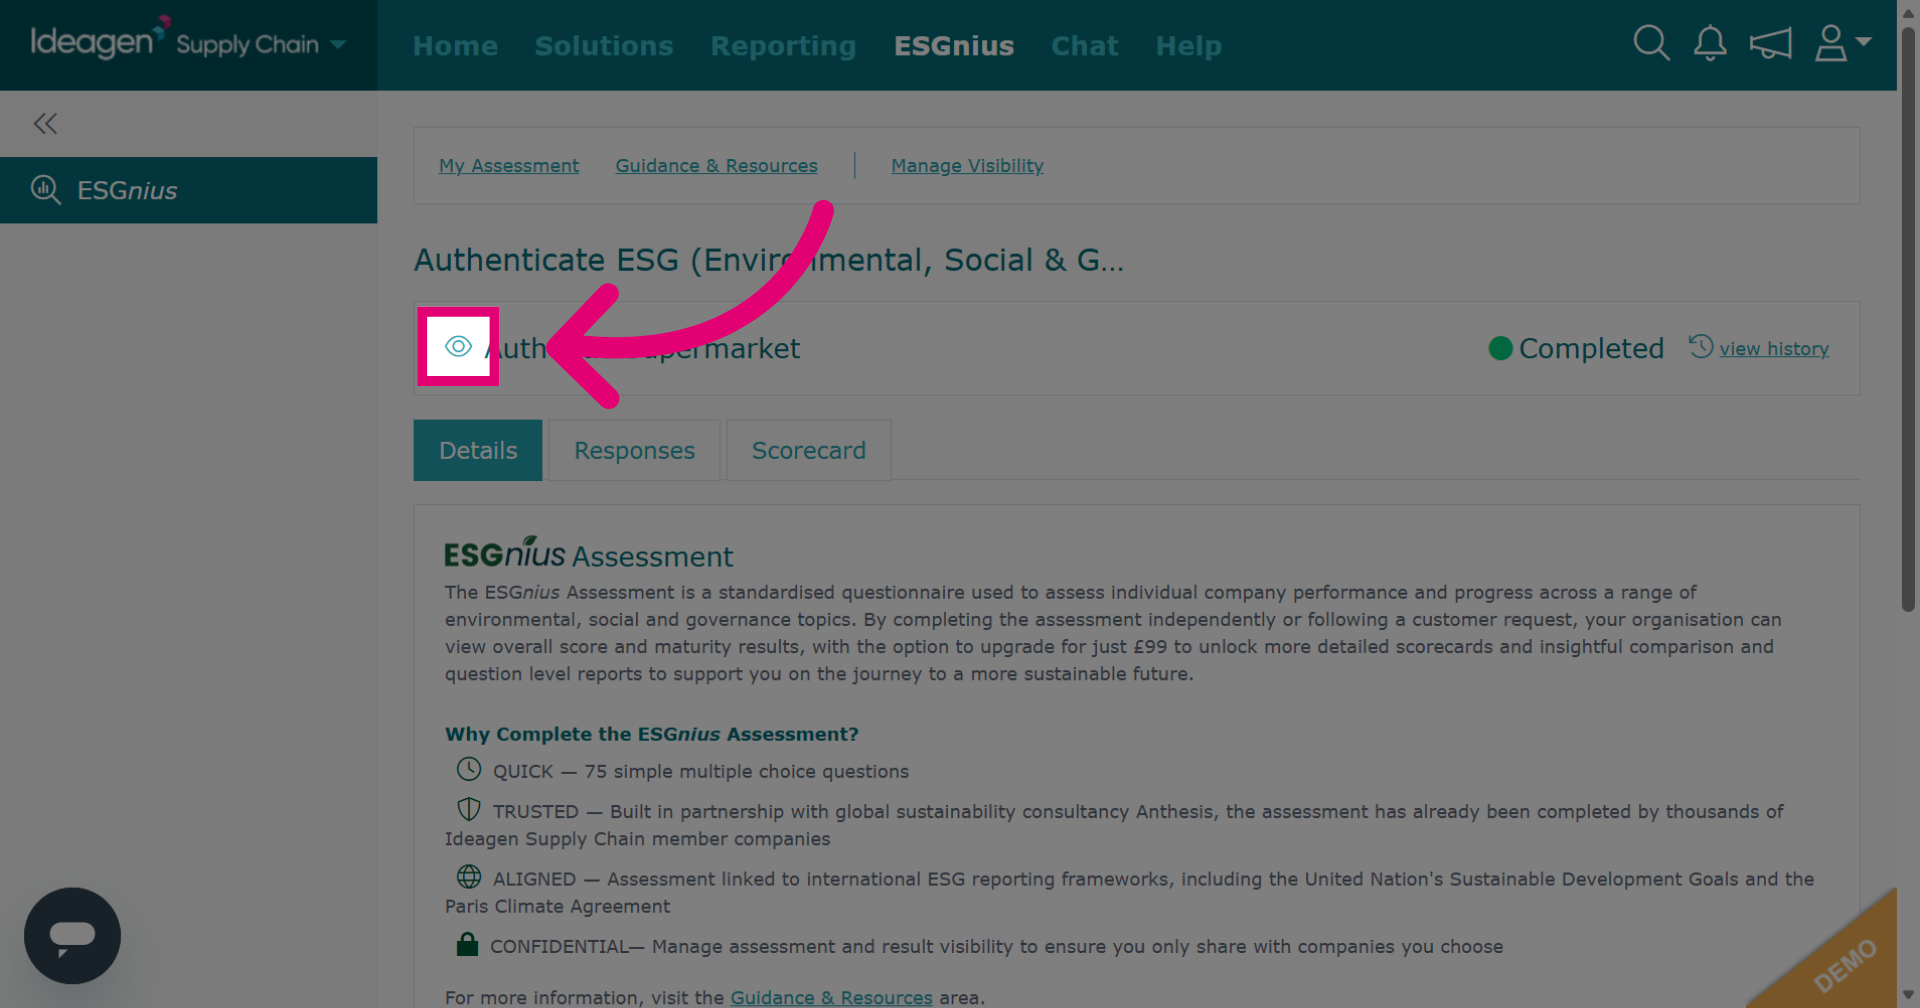This screenshot has height=1008, width=1920.
Task: Click the shield icon beside TRUSTED
Action: (469, 809)
